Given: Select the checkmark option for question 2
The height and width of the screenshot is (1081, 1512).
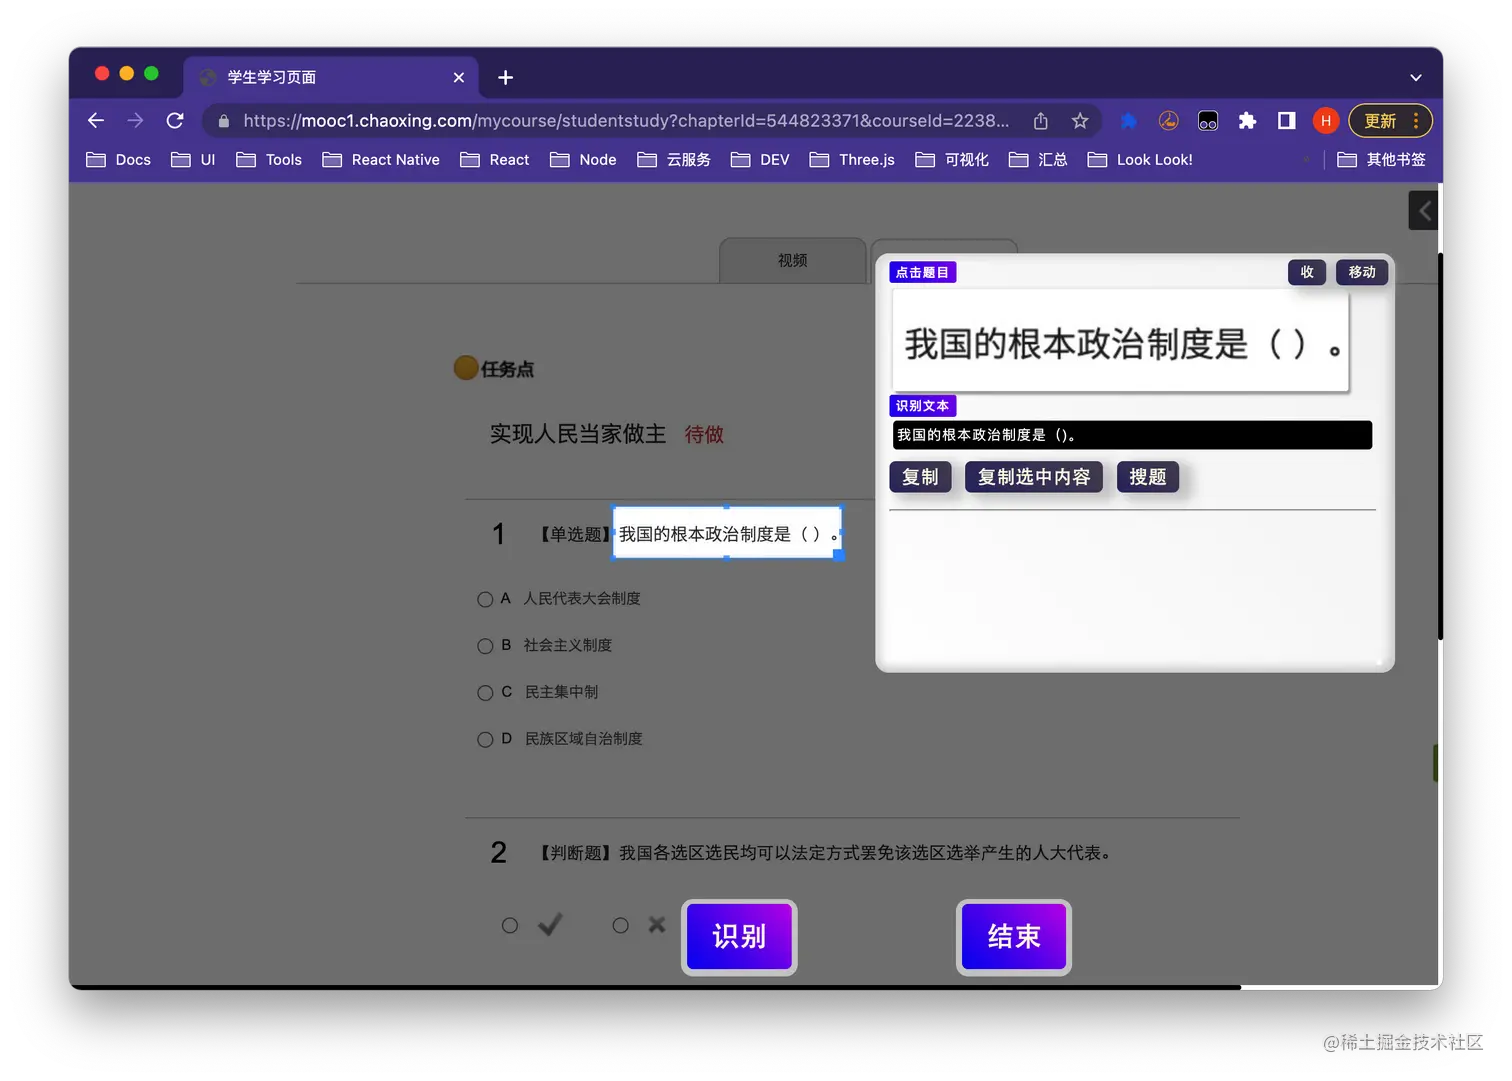Looking at the screenshot, I should [x=510, y=925].
